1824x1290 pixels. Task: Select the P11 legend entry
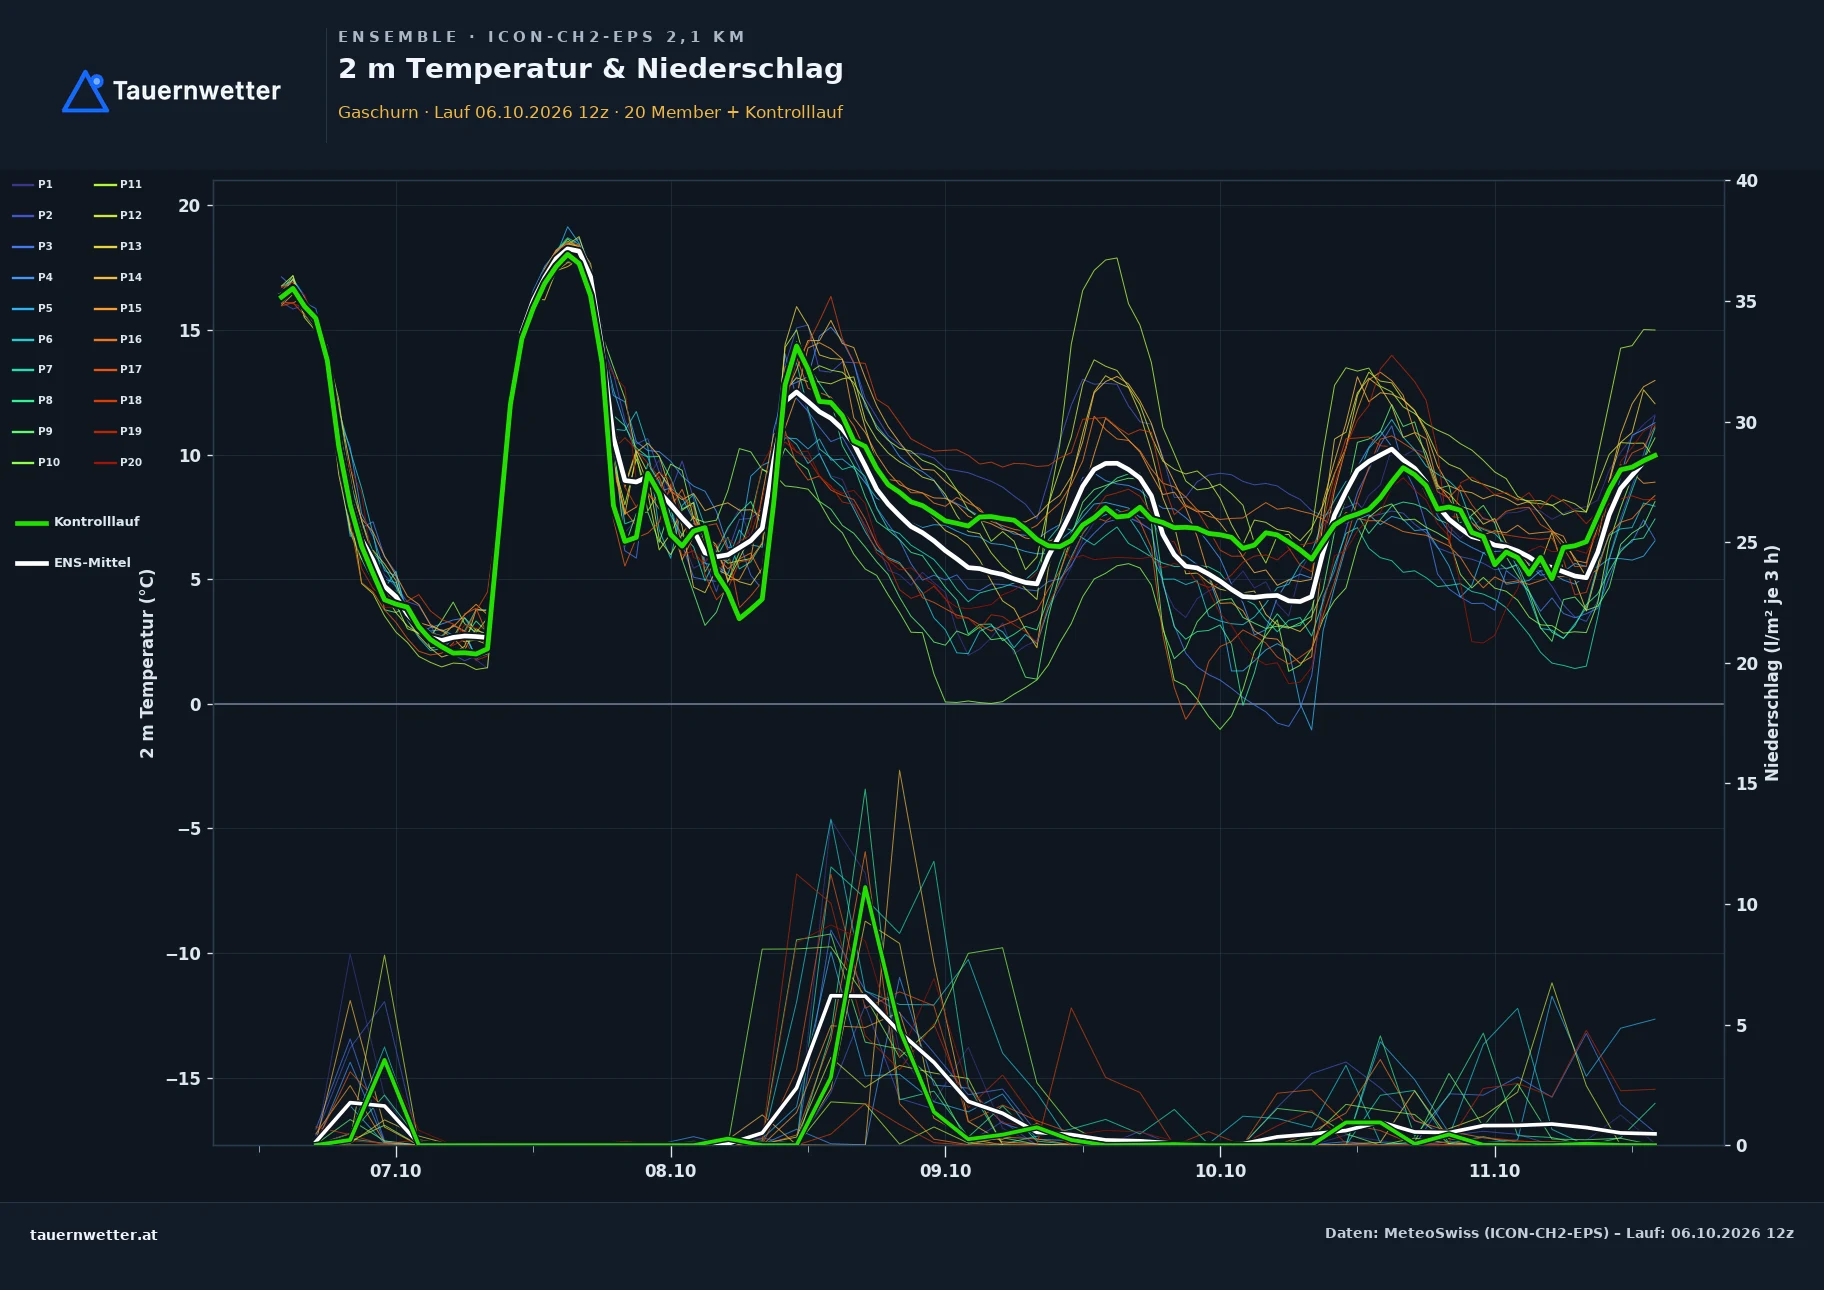(118, 184)
